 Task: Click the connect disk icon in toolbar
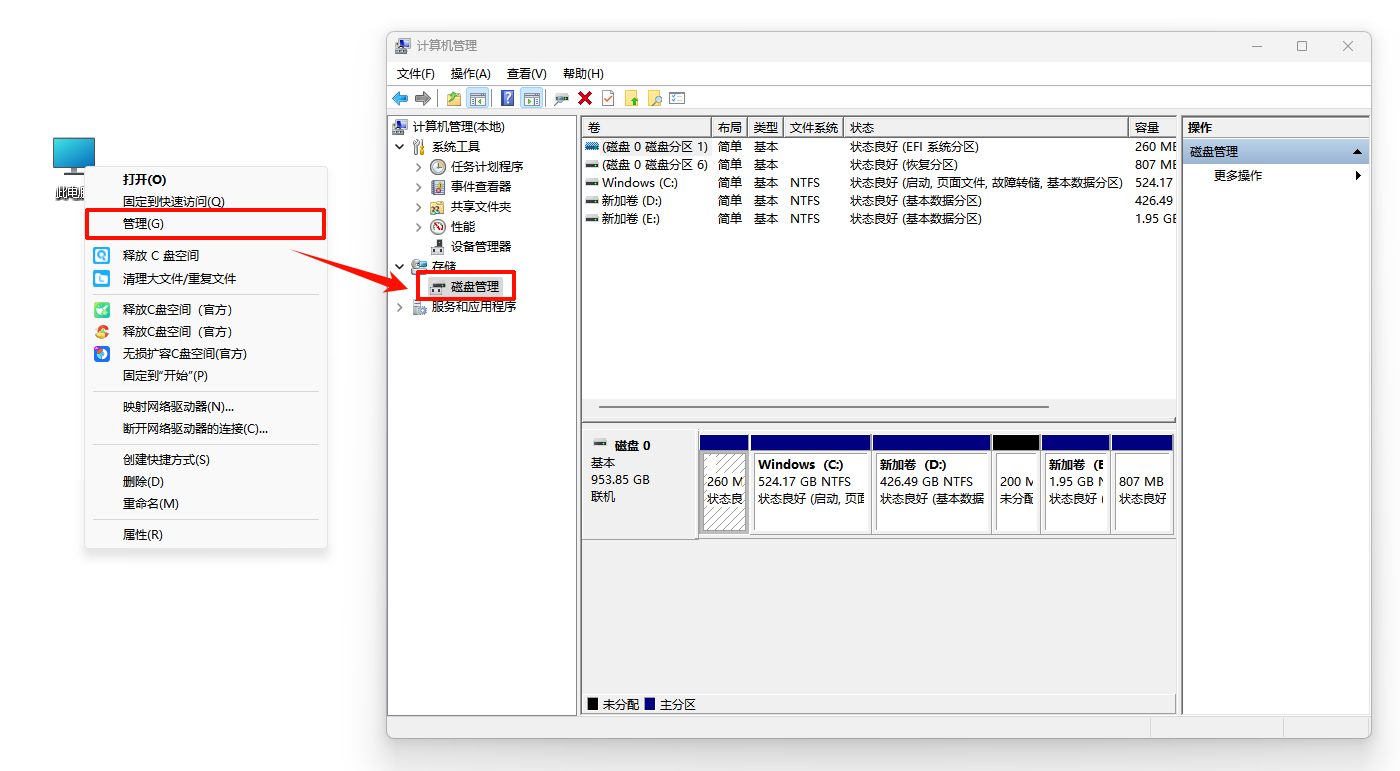click(x=561, y=98)
